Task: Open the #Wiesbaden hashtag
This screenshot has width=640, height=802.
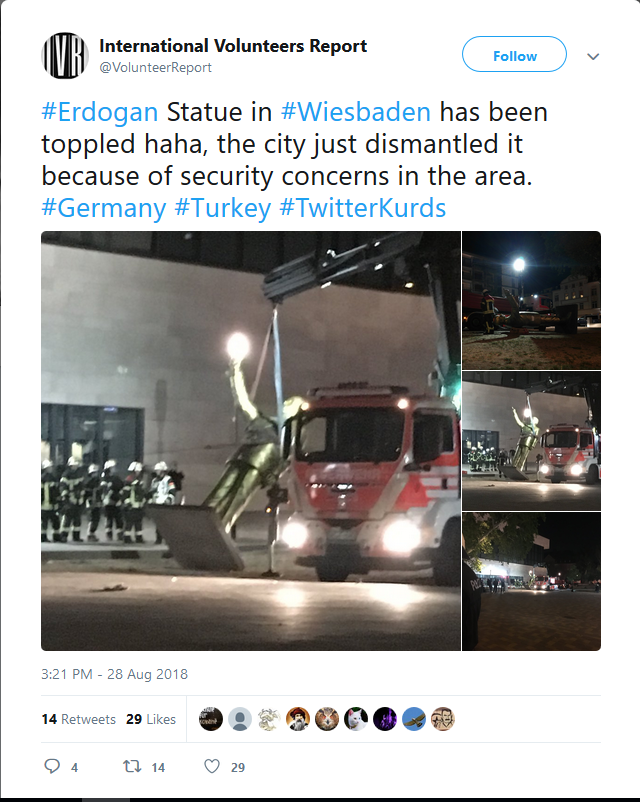Action: click(x=356, y=112)
